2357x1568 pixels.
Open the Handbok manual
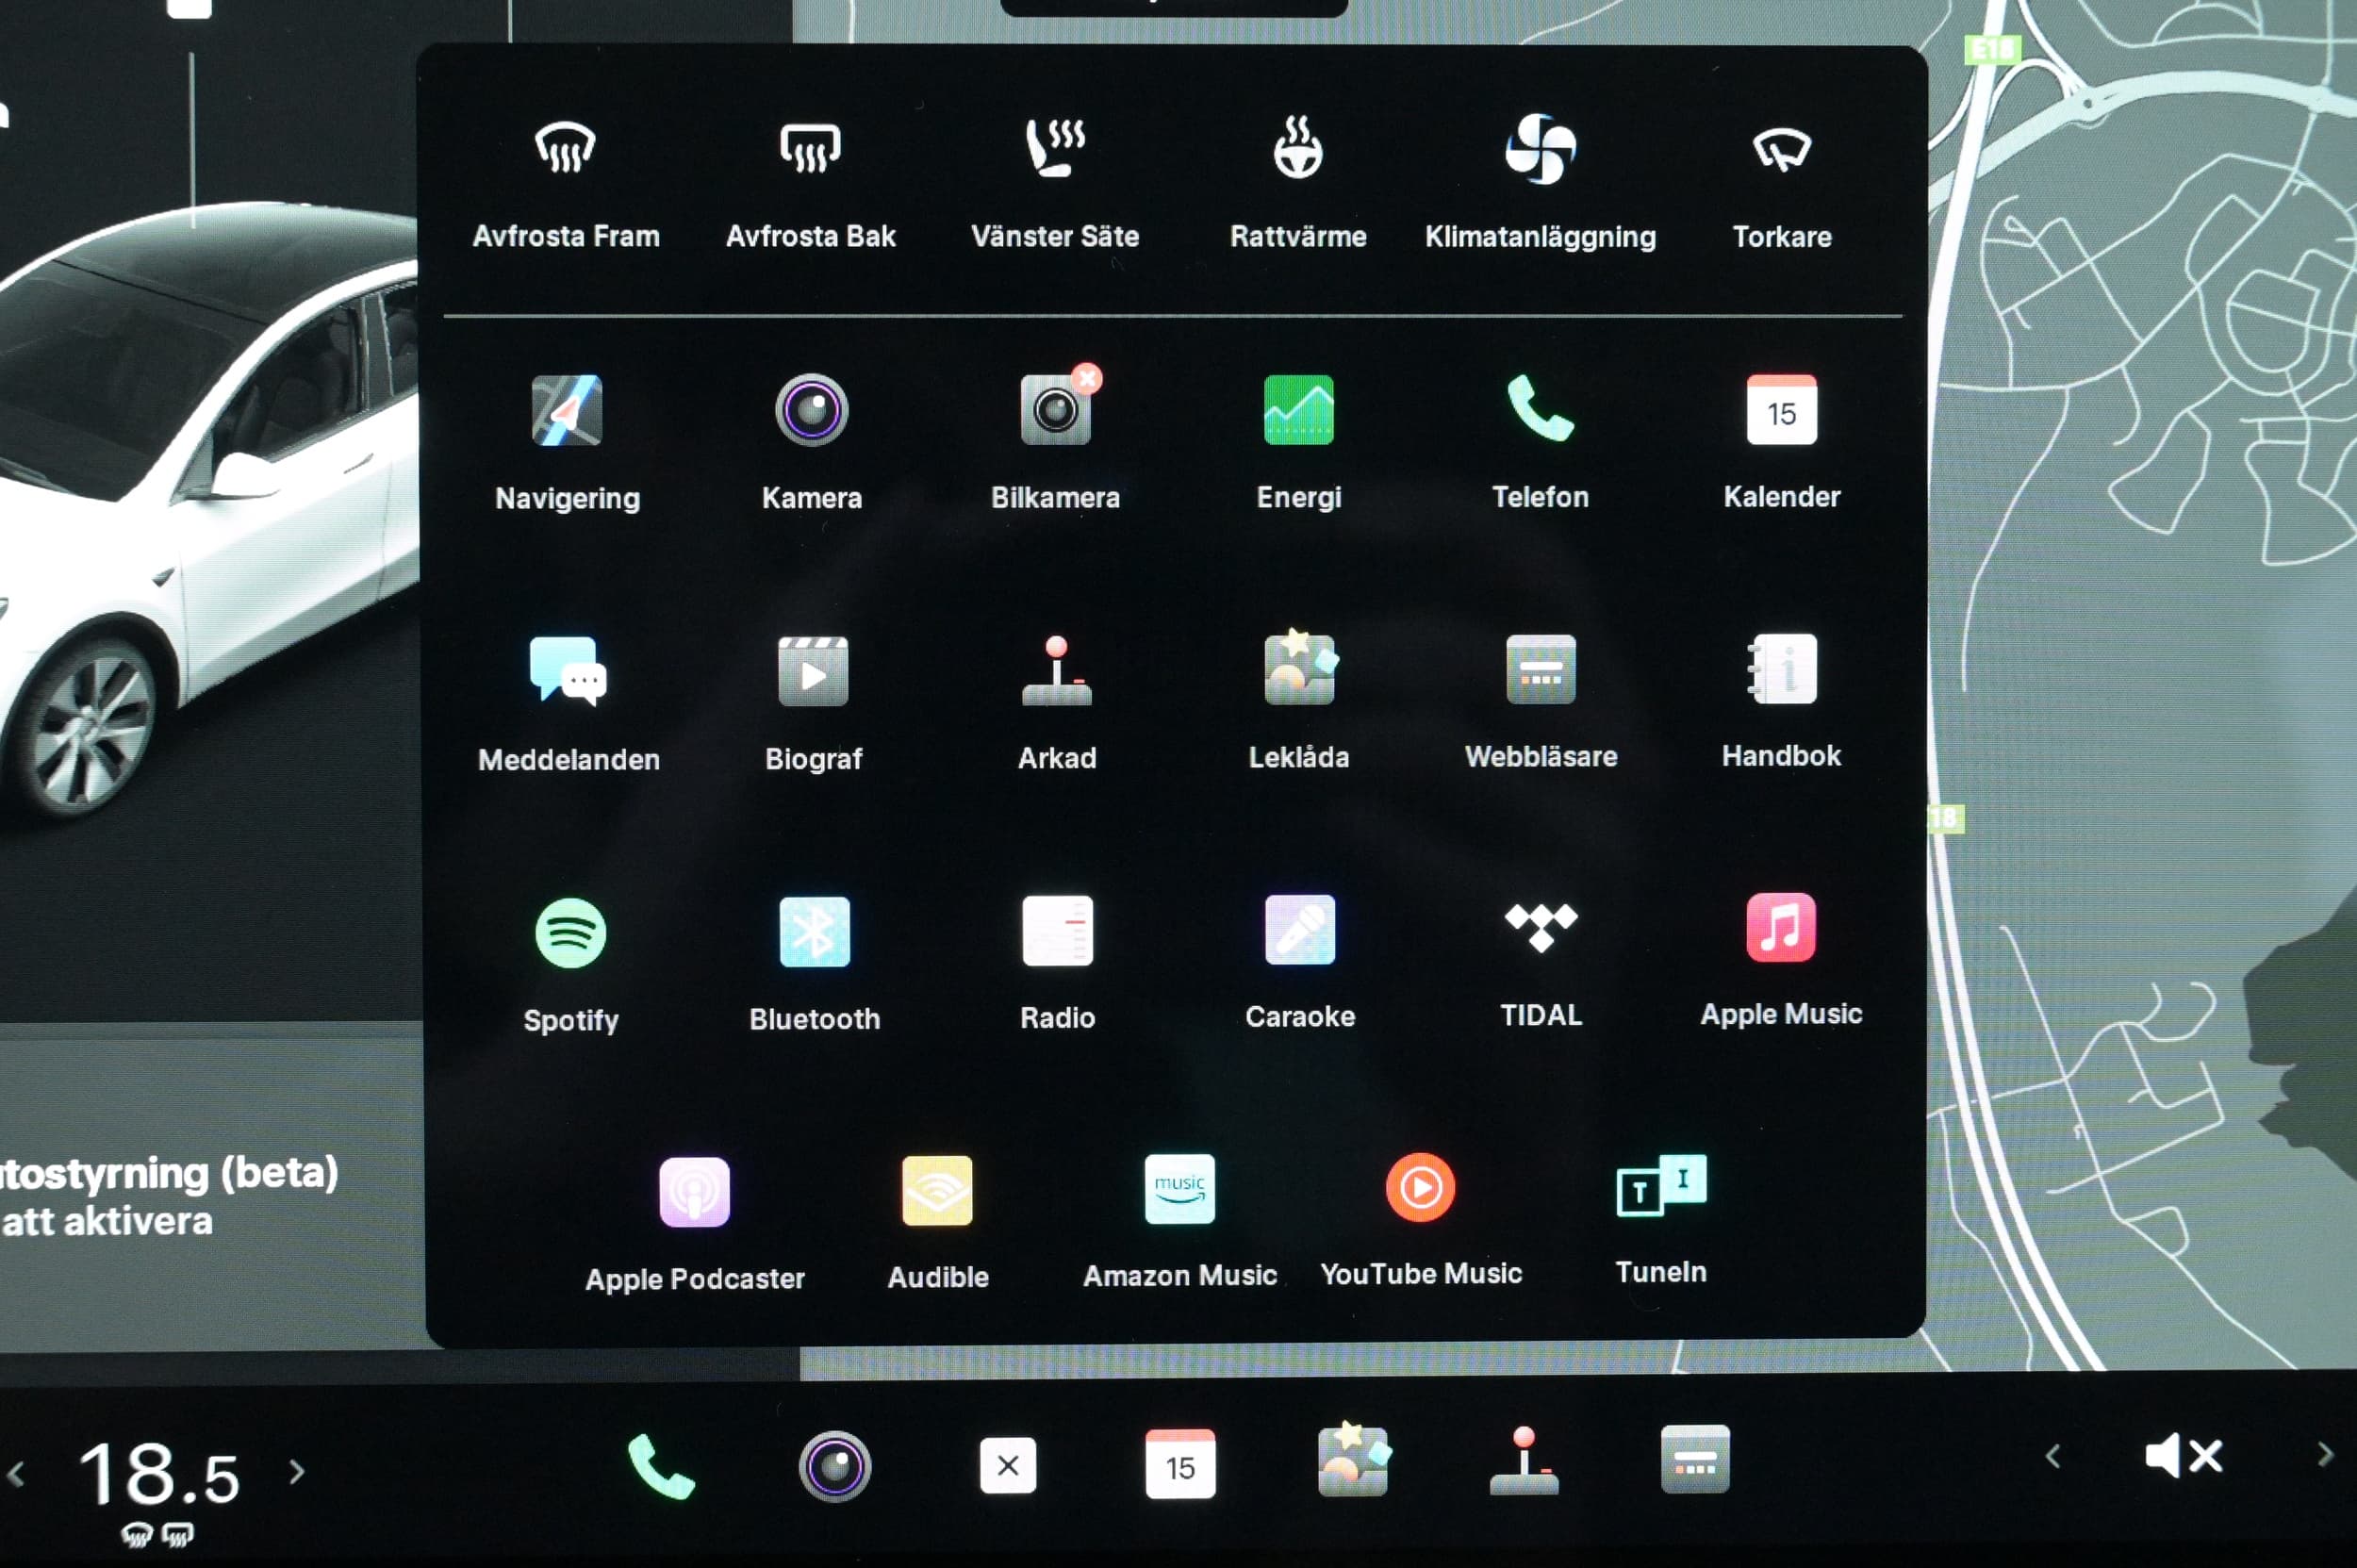pyautogui.click(x=1781, y=702)
